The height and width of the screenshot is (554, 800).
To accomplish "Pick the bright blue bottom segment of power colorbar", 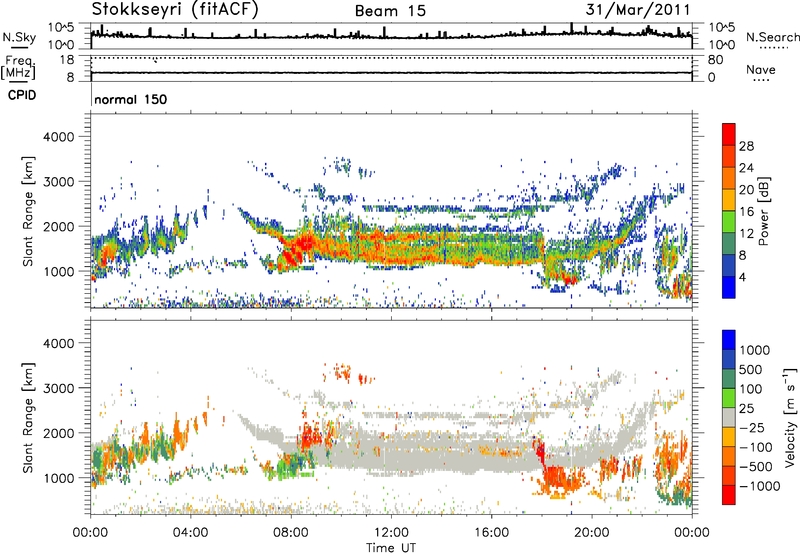I will click(729, 288).
